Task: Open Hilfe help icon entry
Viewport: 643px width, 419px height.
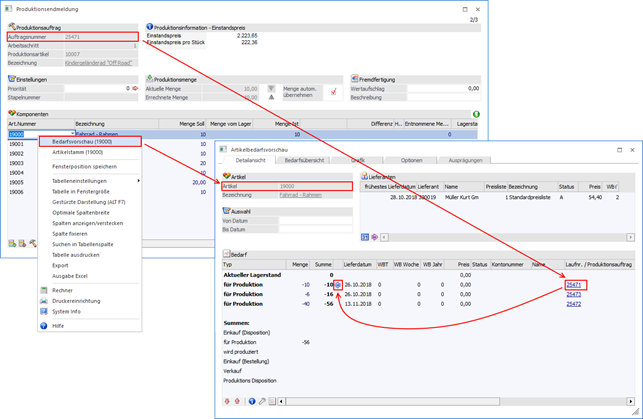Action: [43, 326]
